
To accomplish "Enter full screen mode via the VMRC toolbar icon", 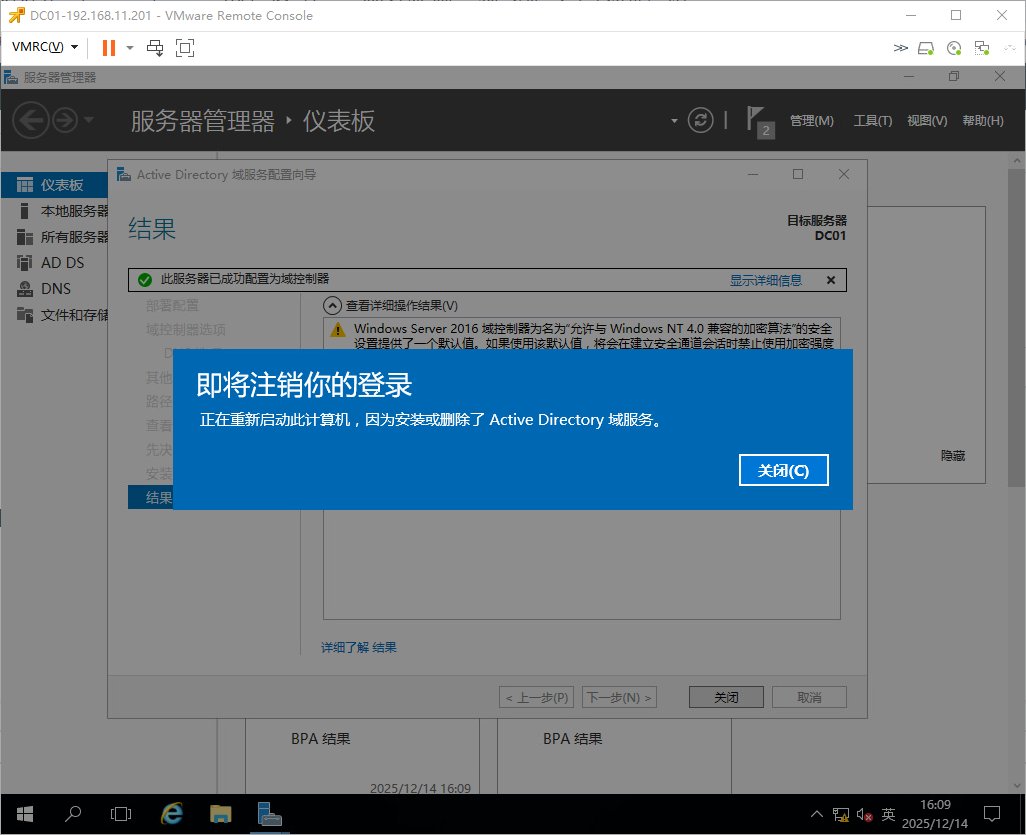I will (x=185, y=48).
